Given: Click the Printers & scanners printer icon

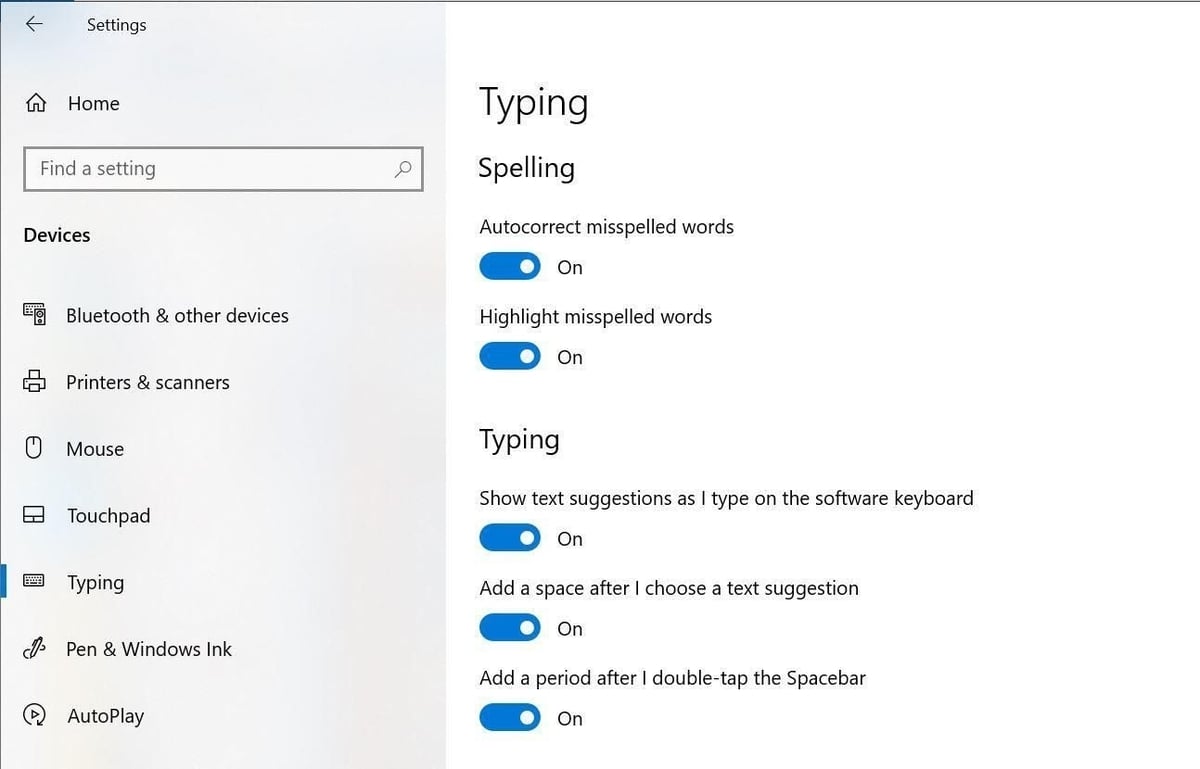Looking at the screenshot, I should (34, 382).
